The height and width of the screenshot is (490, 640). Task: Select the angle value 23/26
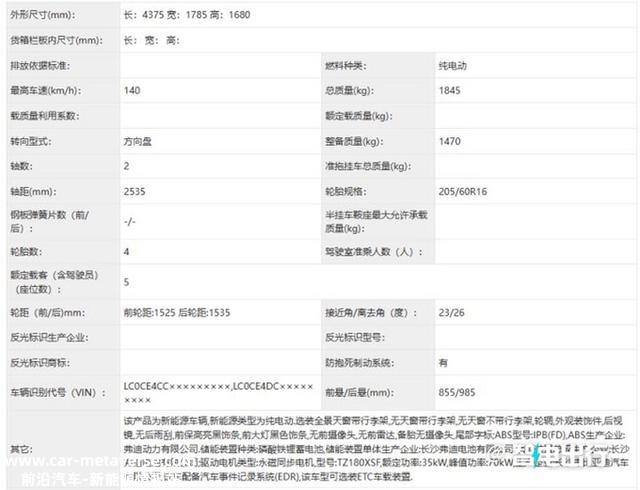(x=451, y=313)
